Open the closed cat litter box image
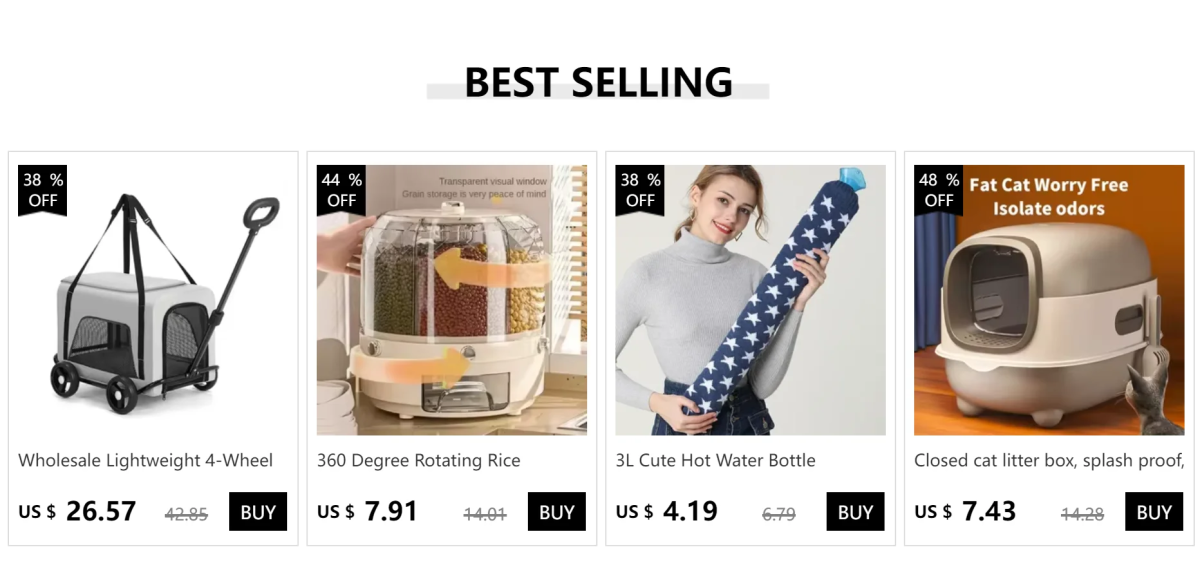 click(x=1049, y=300)
